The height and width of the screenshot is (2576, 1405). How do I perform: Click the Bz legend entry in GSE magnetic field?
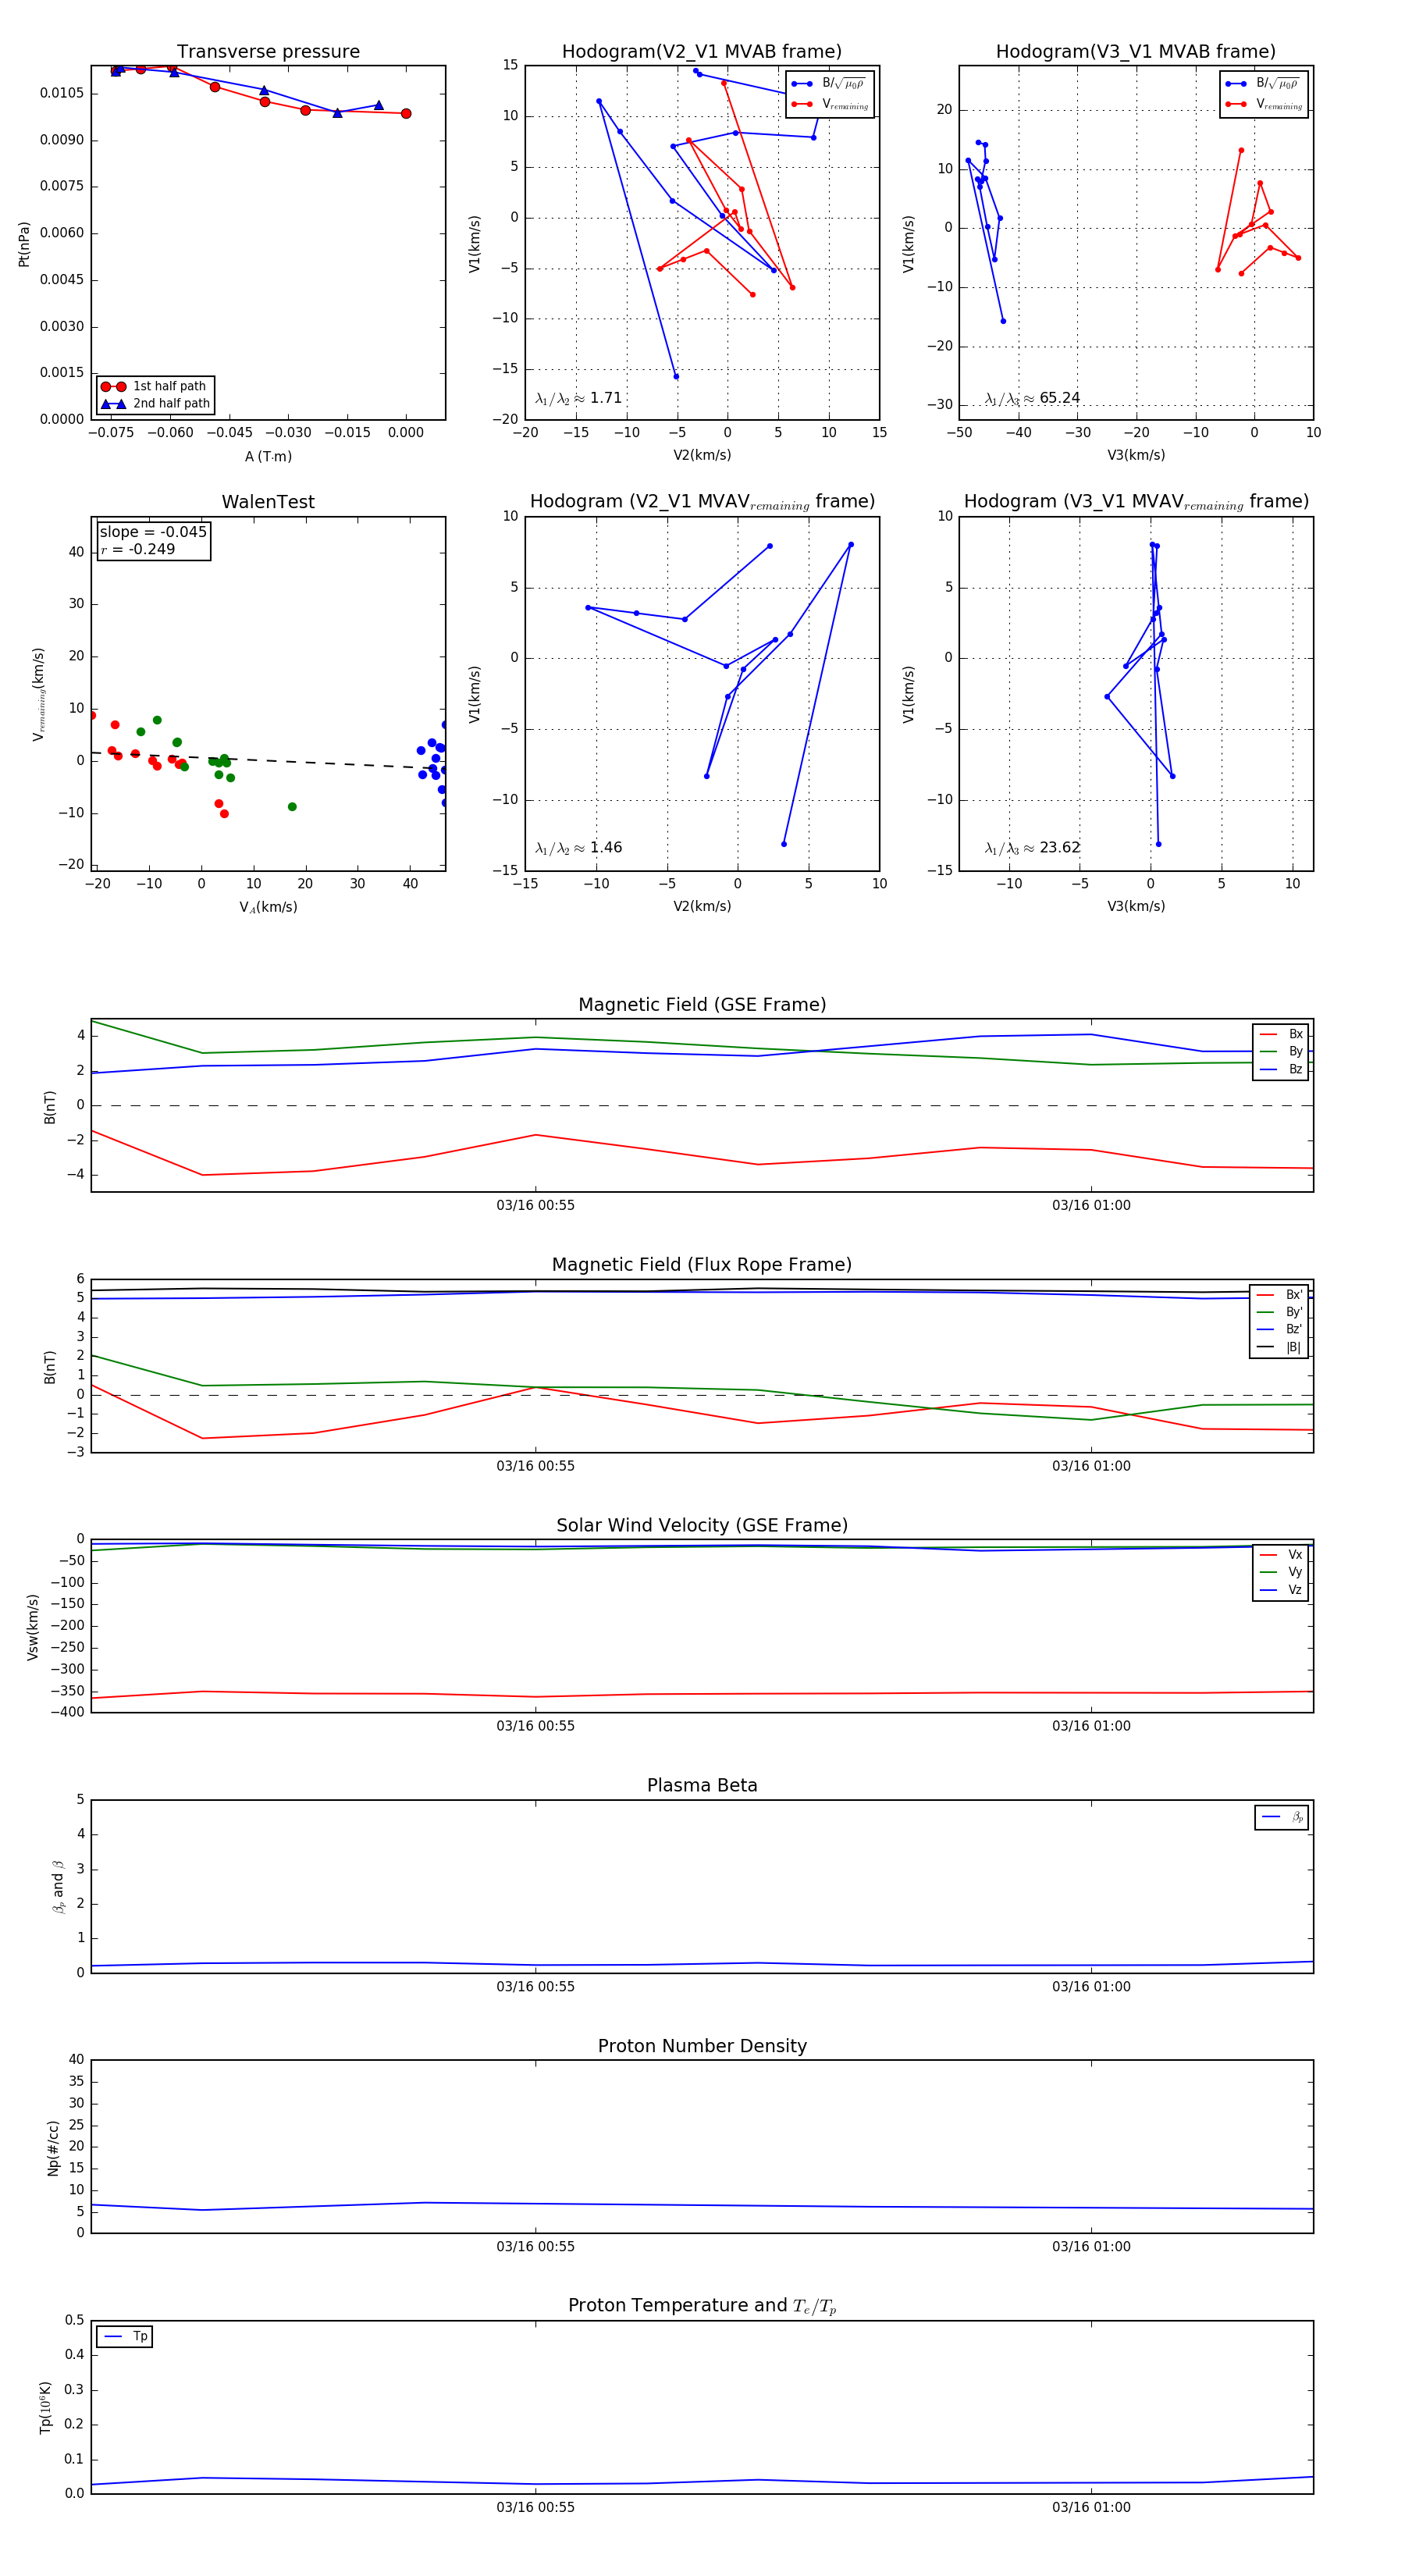1281,1070
